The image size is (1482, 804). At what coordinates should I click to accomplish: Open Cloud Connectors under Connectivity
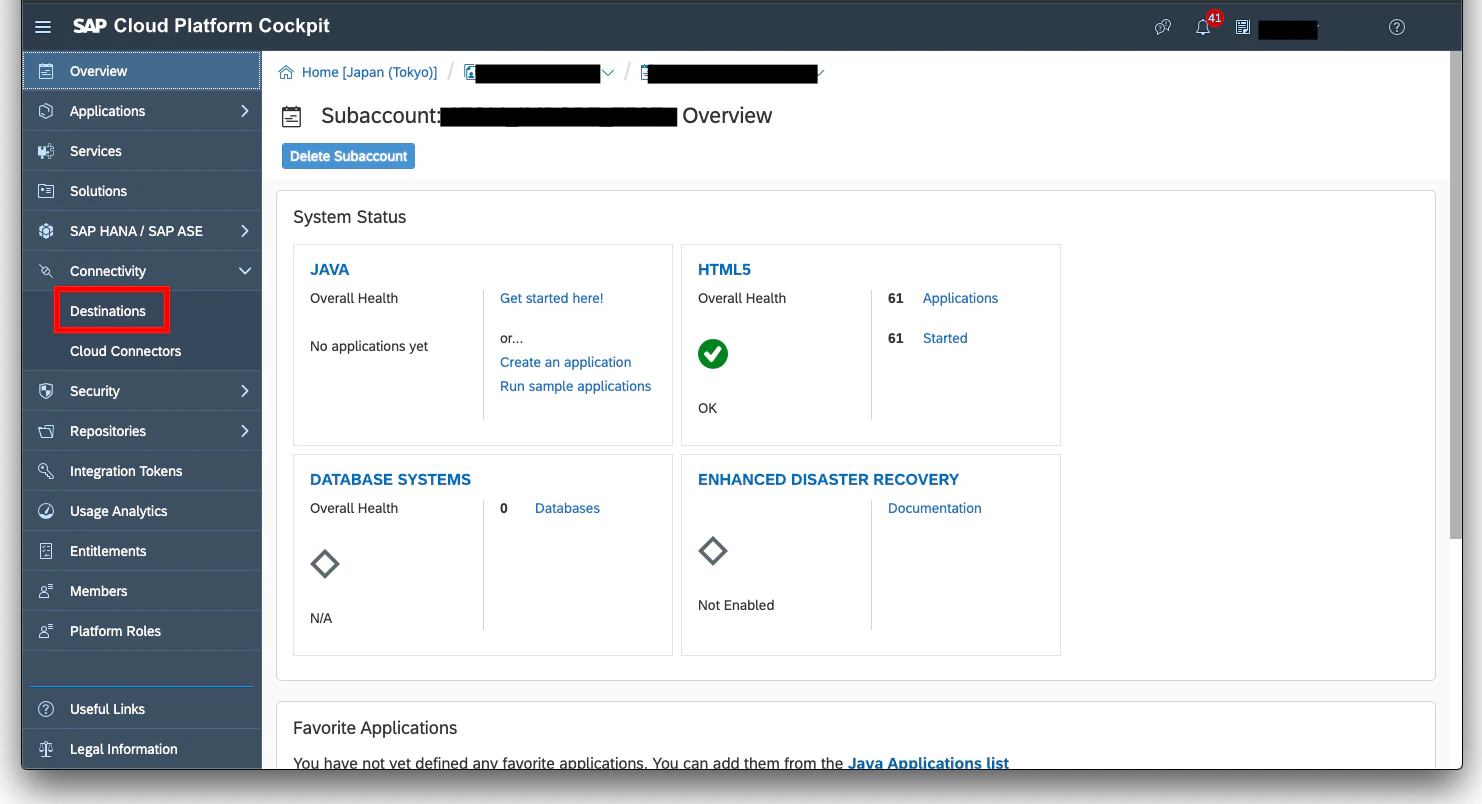coord(126,351)
